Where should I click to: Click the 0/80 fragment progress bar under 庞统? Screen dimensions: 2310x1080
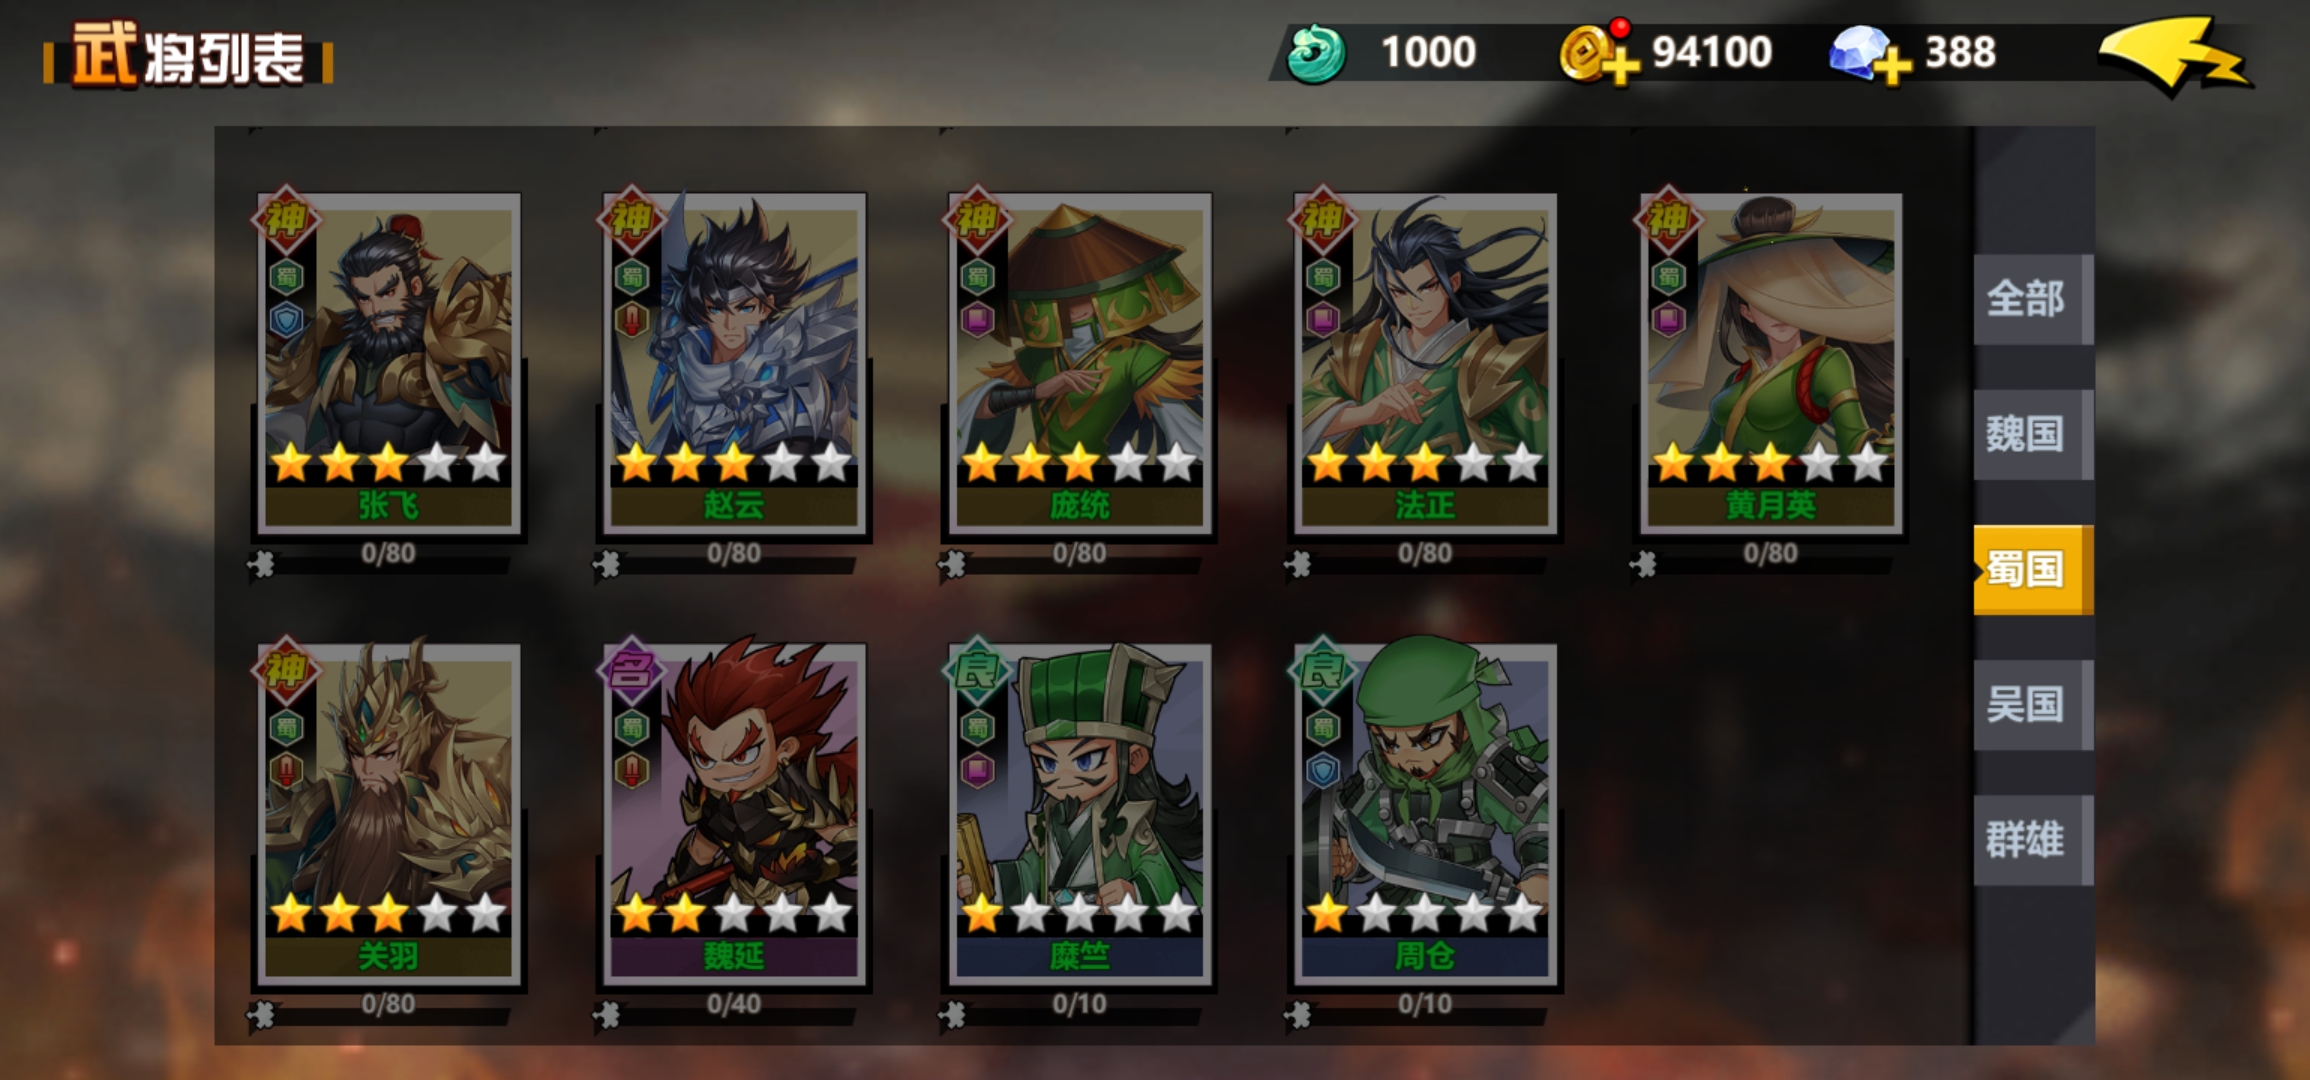(1079, 557)
